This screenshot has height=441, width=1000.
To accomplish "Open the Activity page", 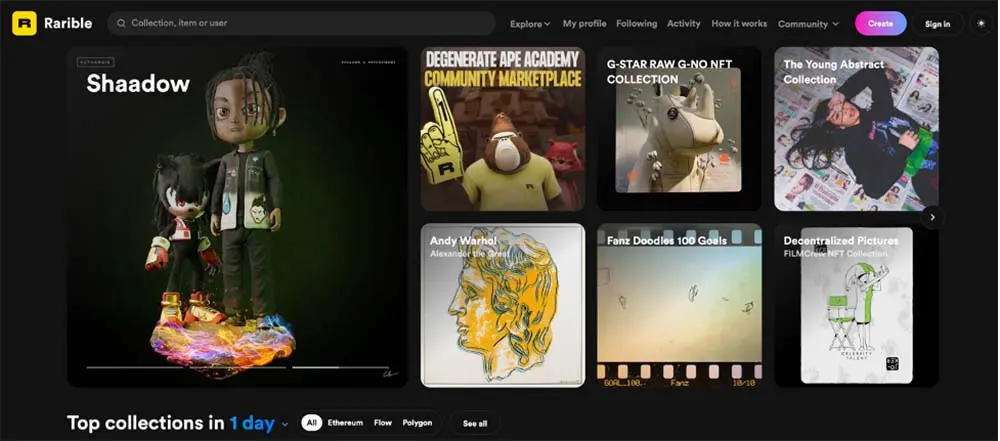I will click(x=684, y=23).
